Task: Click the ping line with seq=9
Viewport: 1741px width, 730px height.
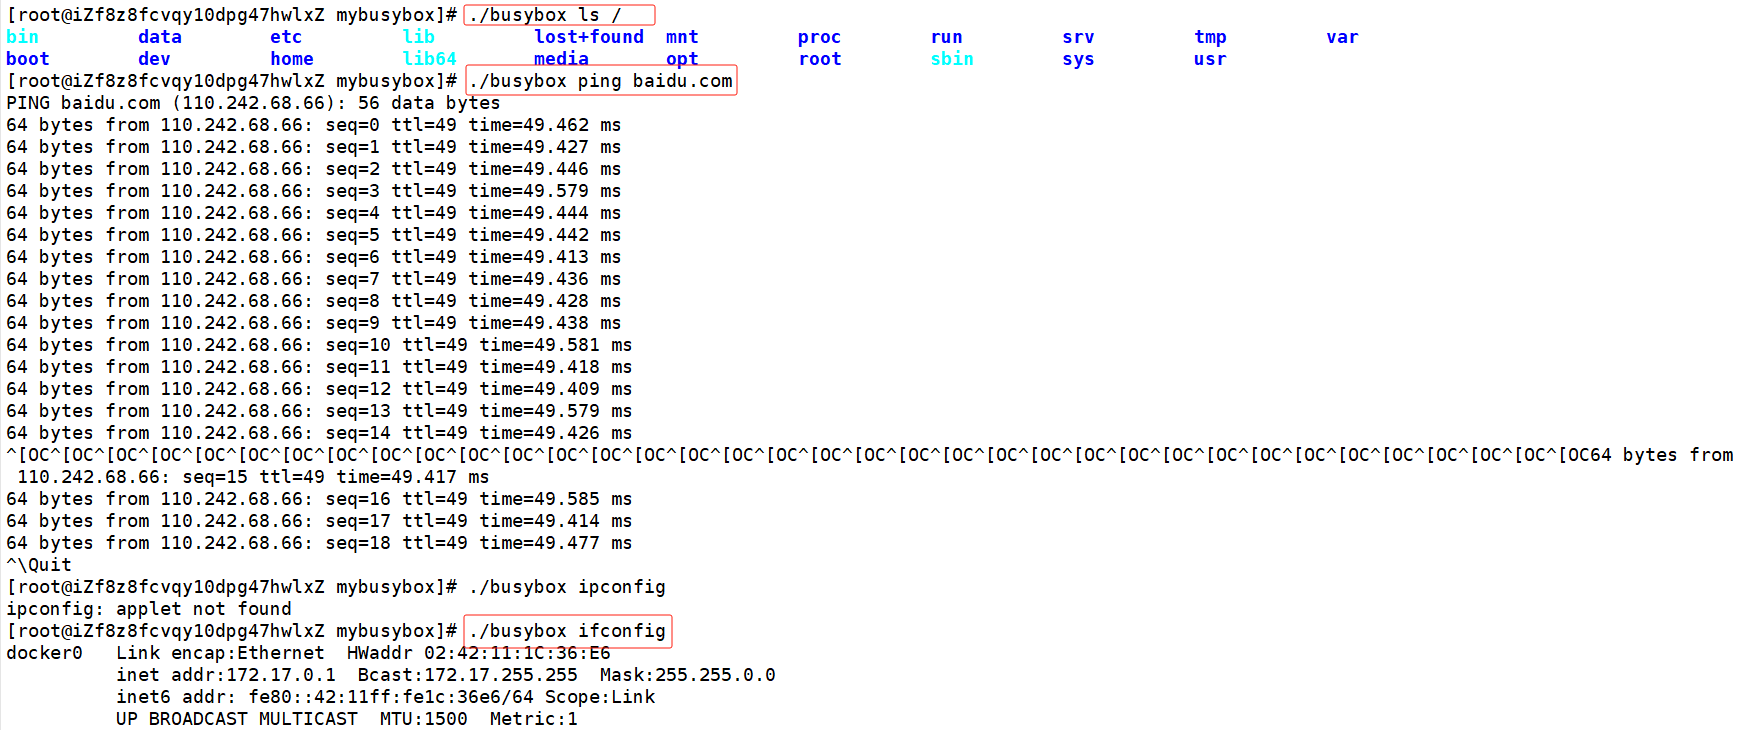Action: [314, 323]
